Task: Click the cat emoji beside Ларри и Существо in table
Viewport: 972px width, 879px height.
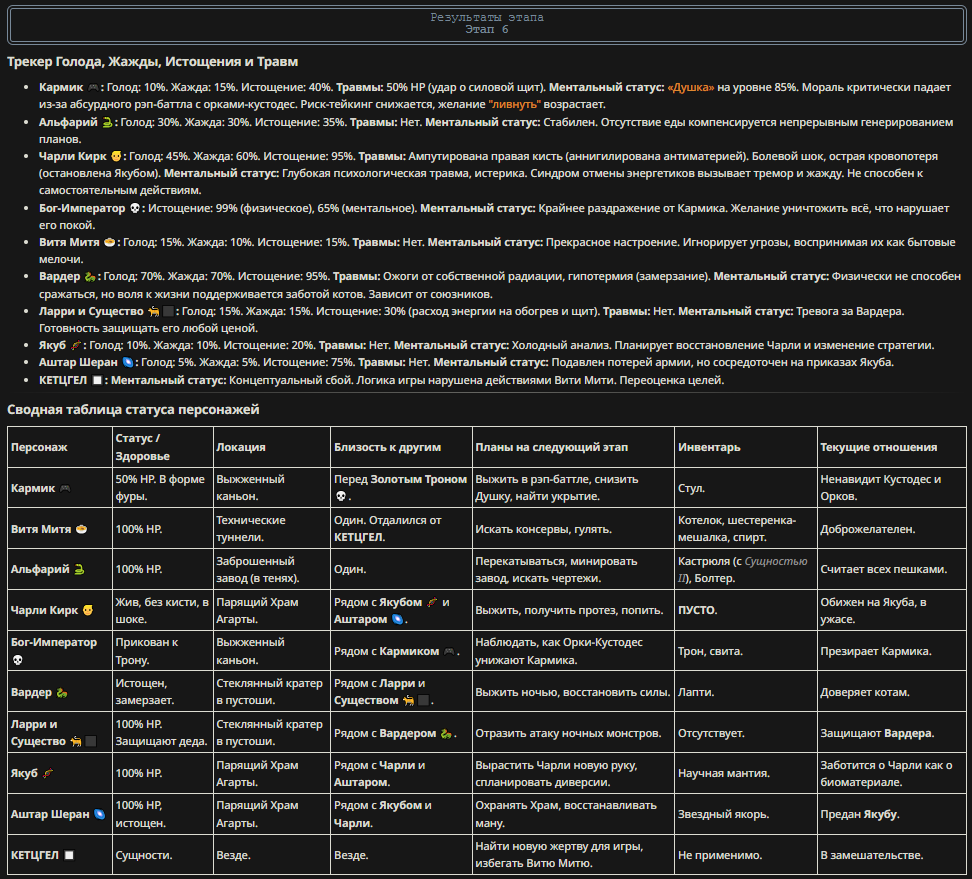Action: (76, 741)
